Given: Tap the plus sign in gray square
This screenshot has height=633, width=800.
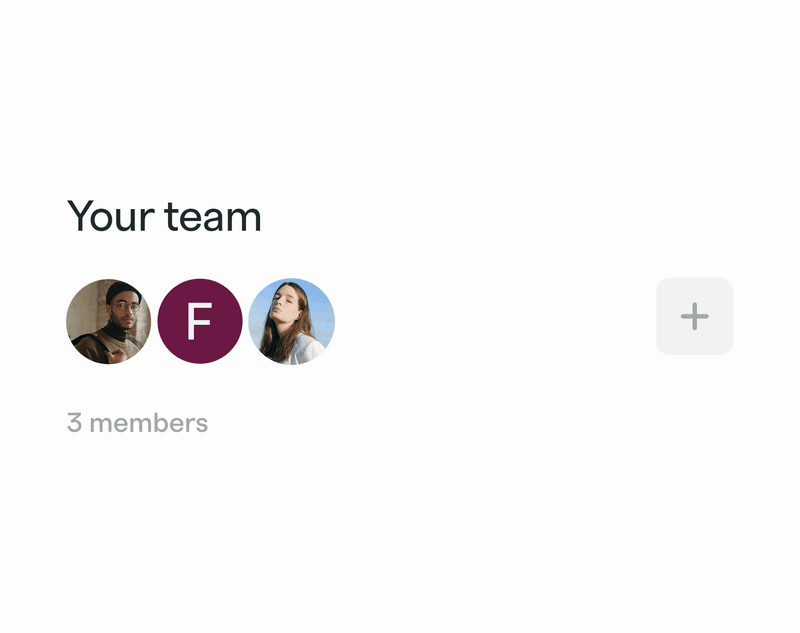Looking at the screenshot, I should 694,317.
